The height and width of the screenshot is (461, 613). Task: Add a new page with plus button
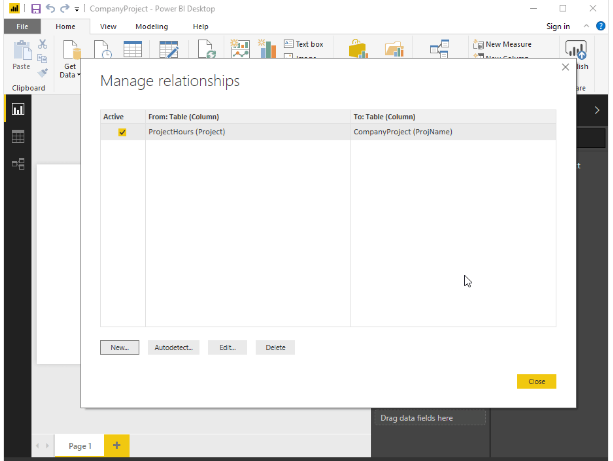117,445
